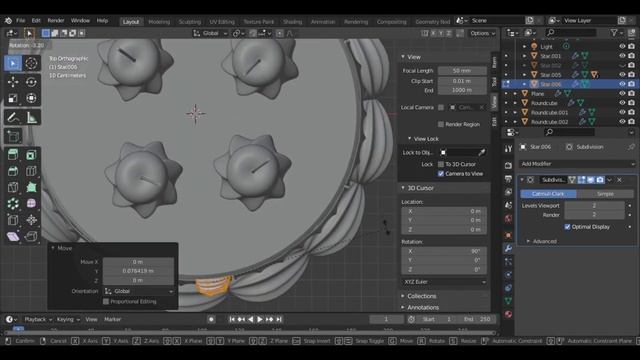Disable Roundcube.002 in renders camera icon

click(x=631, y=122)
